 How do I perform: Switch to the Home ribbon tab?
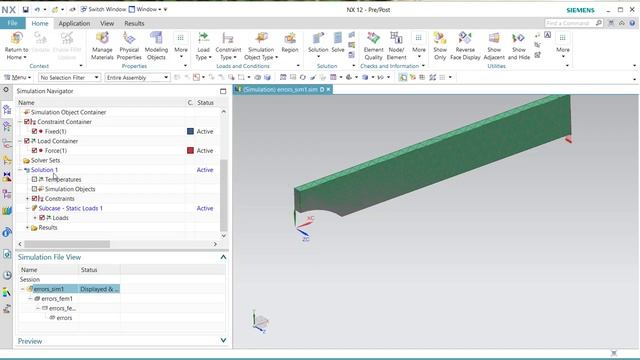pos(40,23)
